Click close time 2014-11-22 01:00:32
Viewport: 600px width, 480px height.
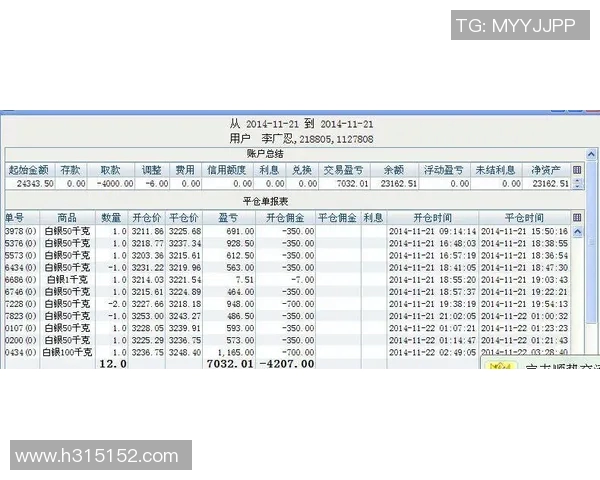524,316
